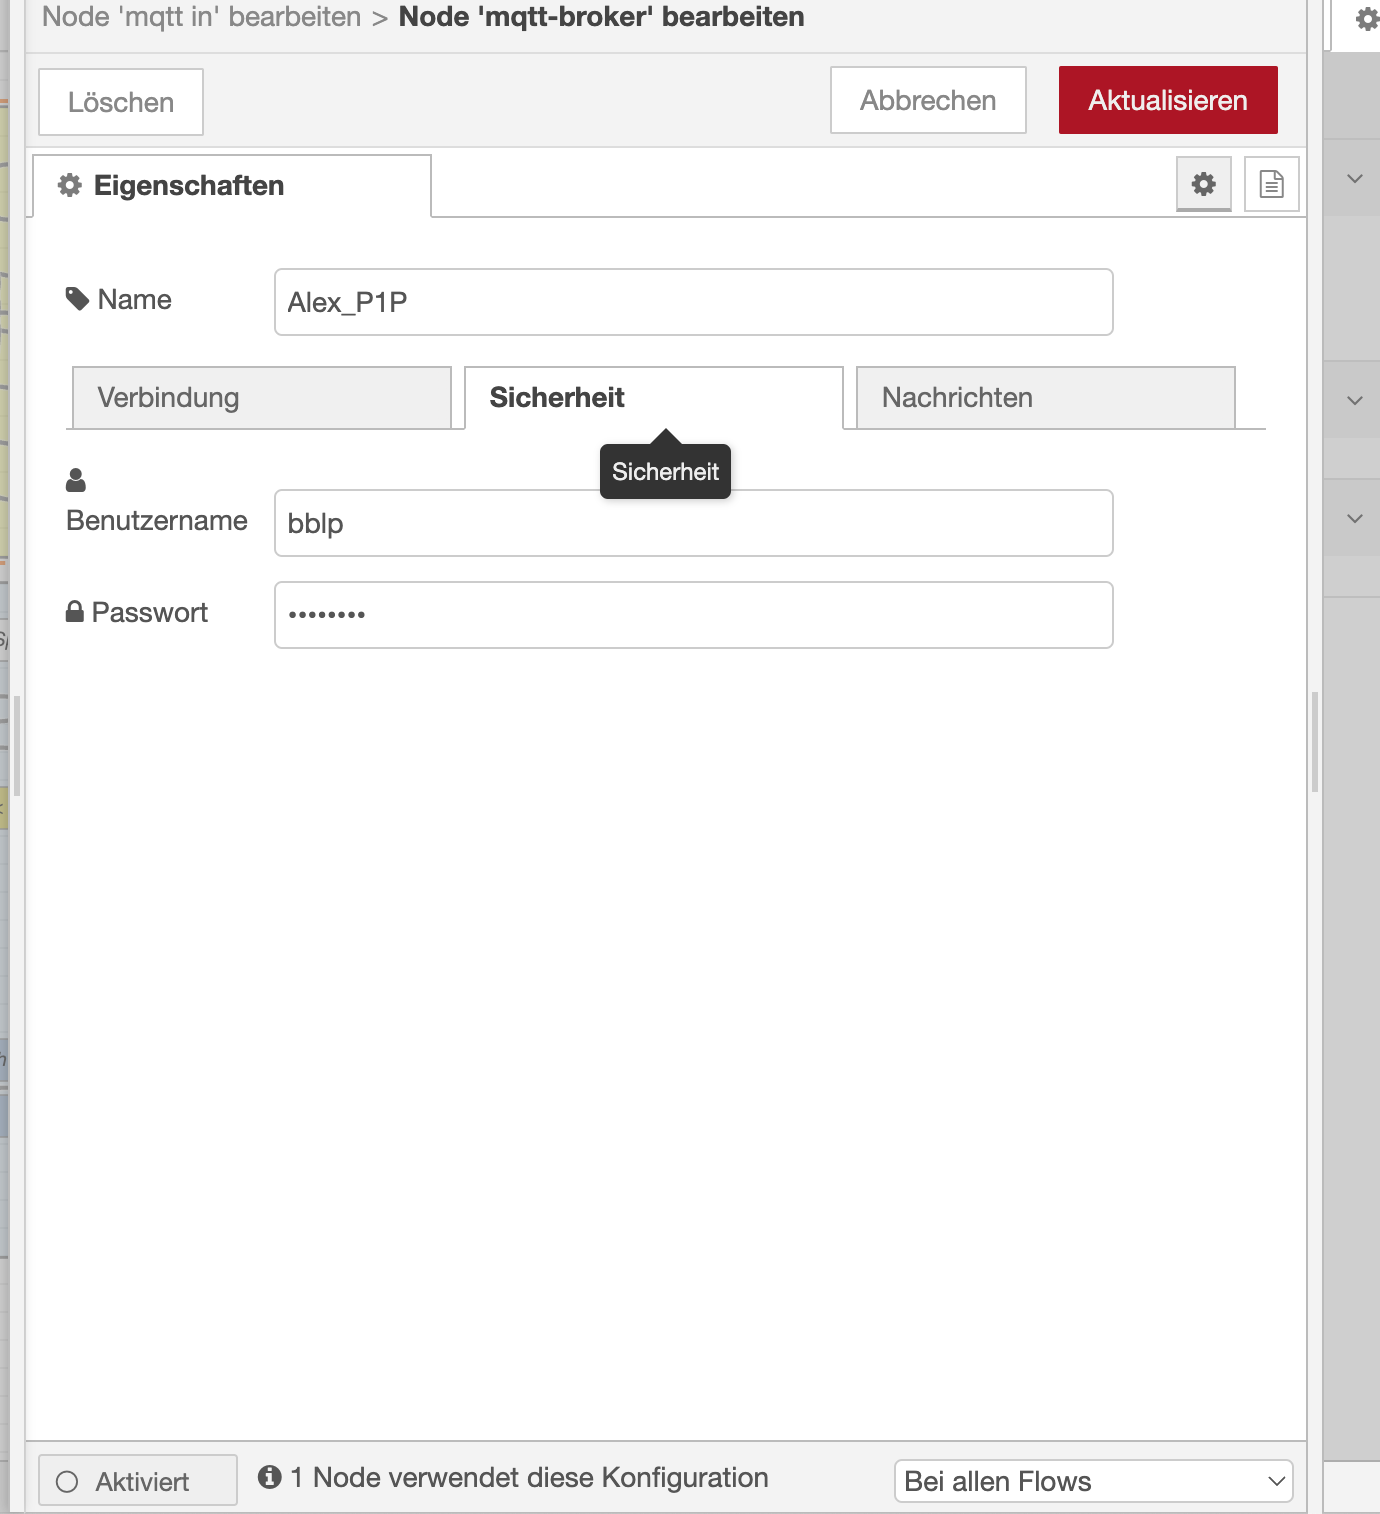Expand the first sidebar chevron section
The image size is (1380, 1514).
click(x=1355, y=179)
